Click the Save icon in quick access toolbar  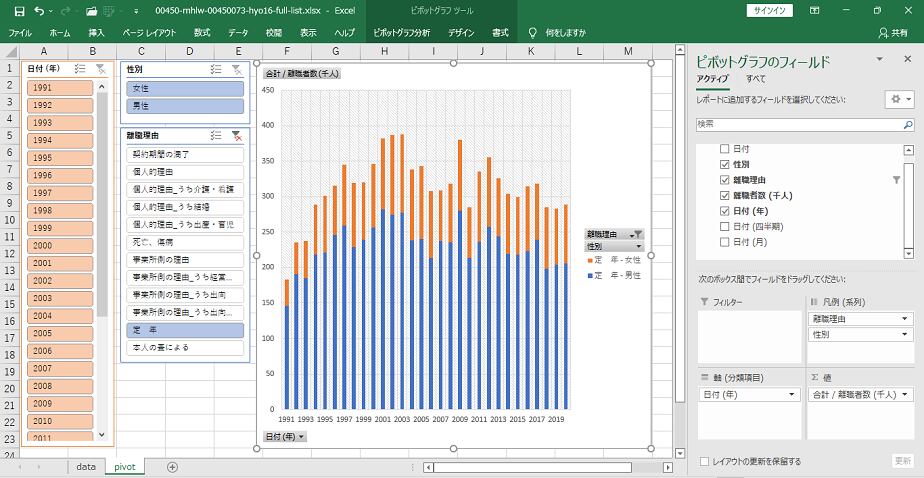[x=13, y=10]
